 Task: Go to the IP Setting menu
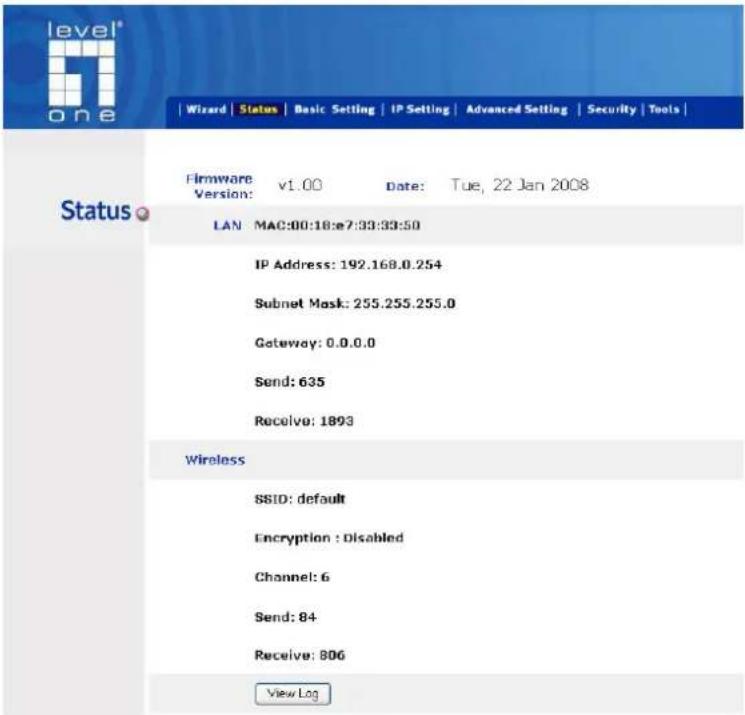click(x=420, y=109)
